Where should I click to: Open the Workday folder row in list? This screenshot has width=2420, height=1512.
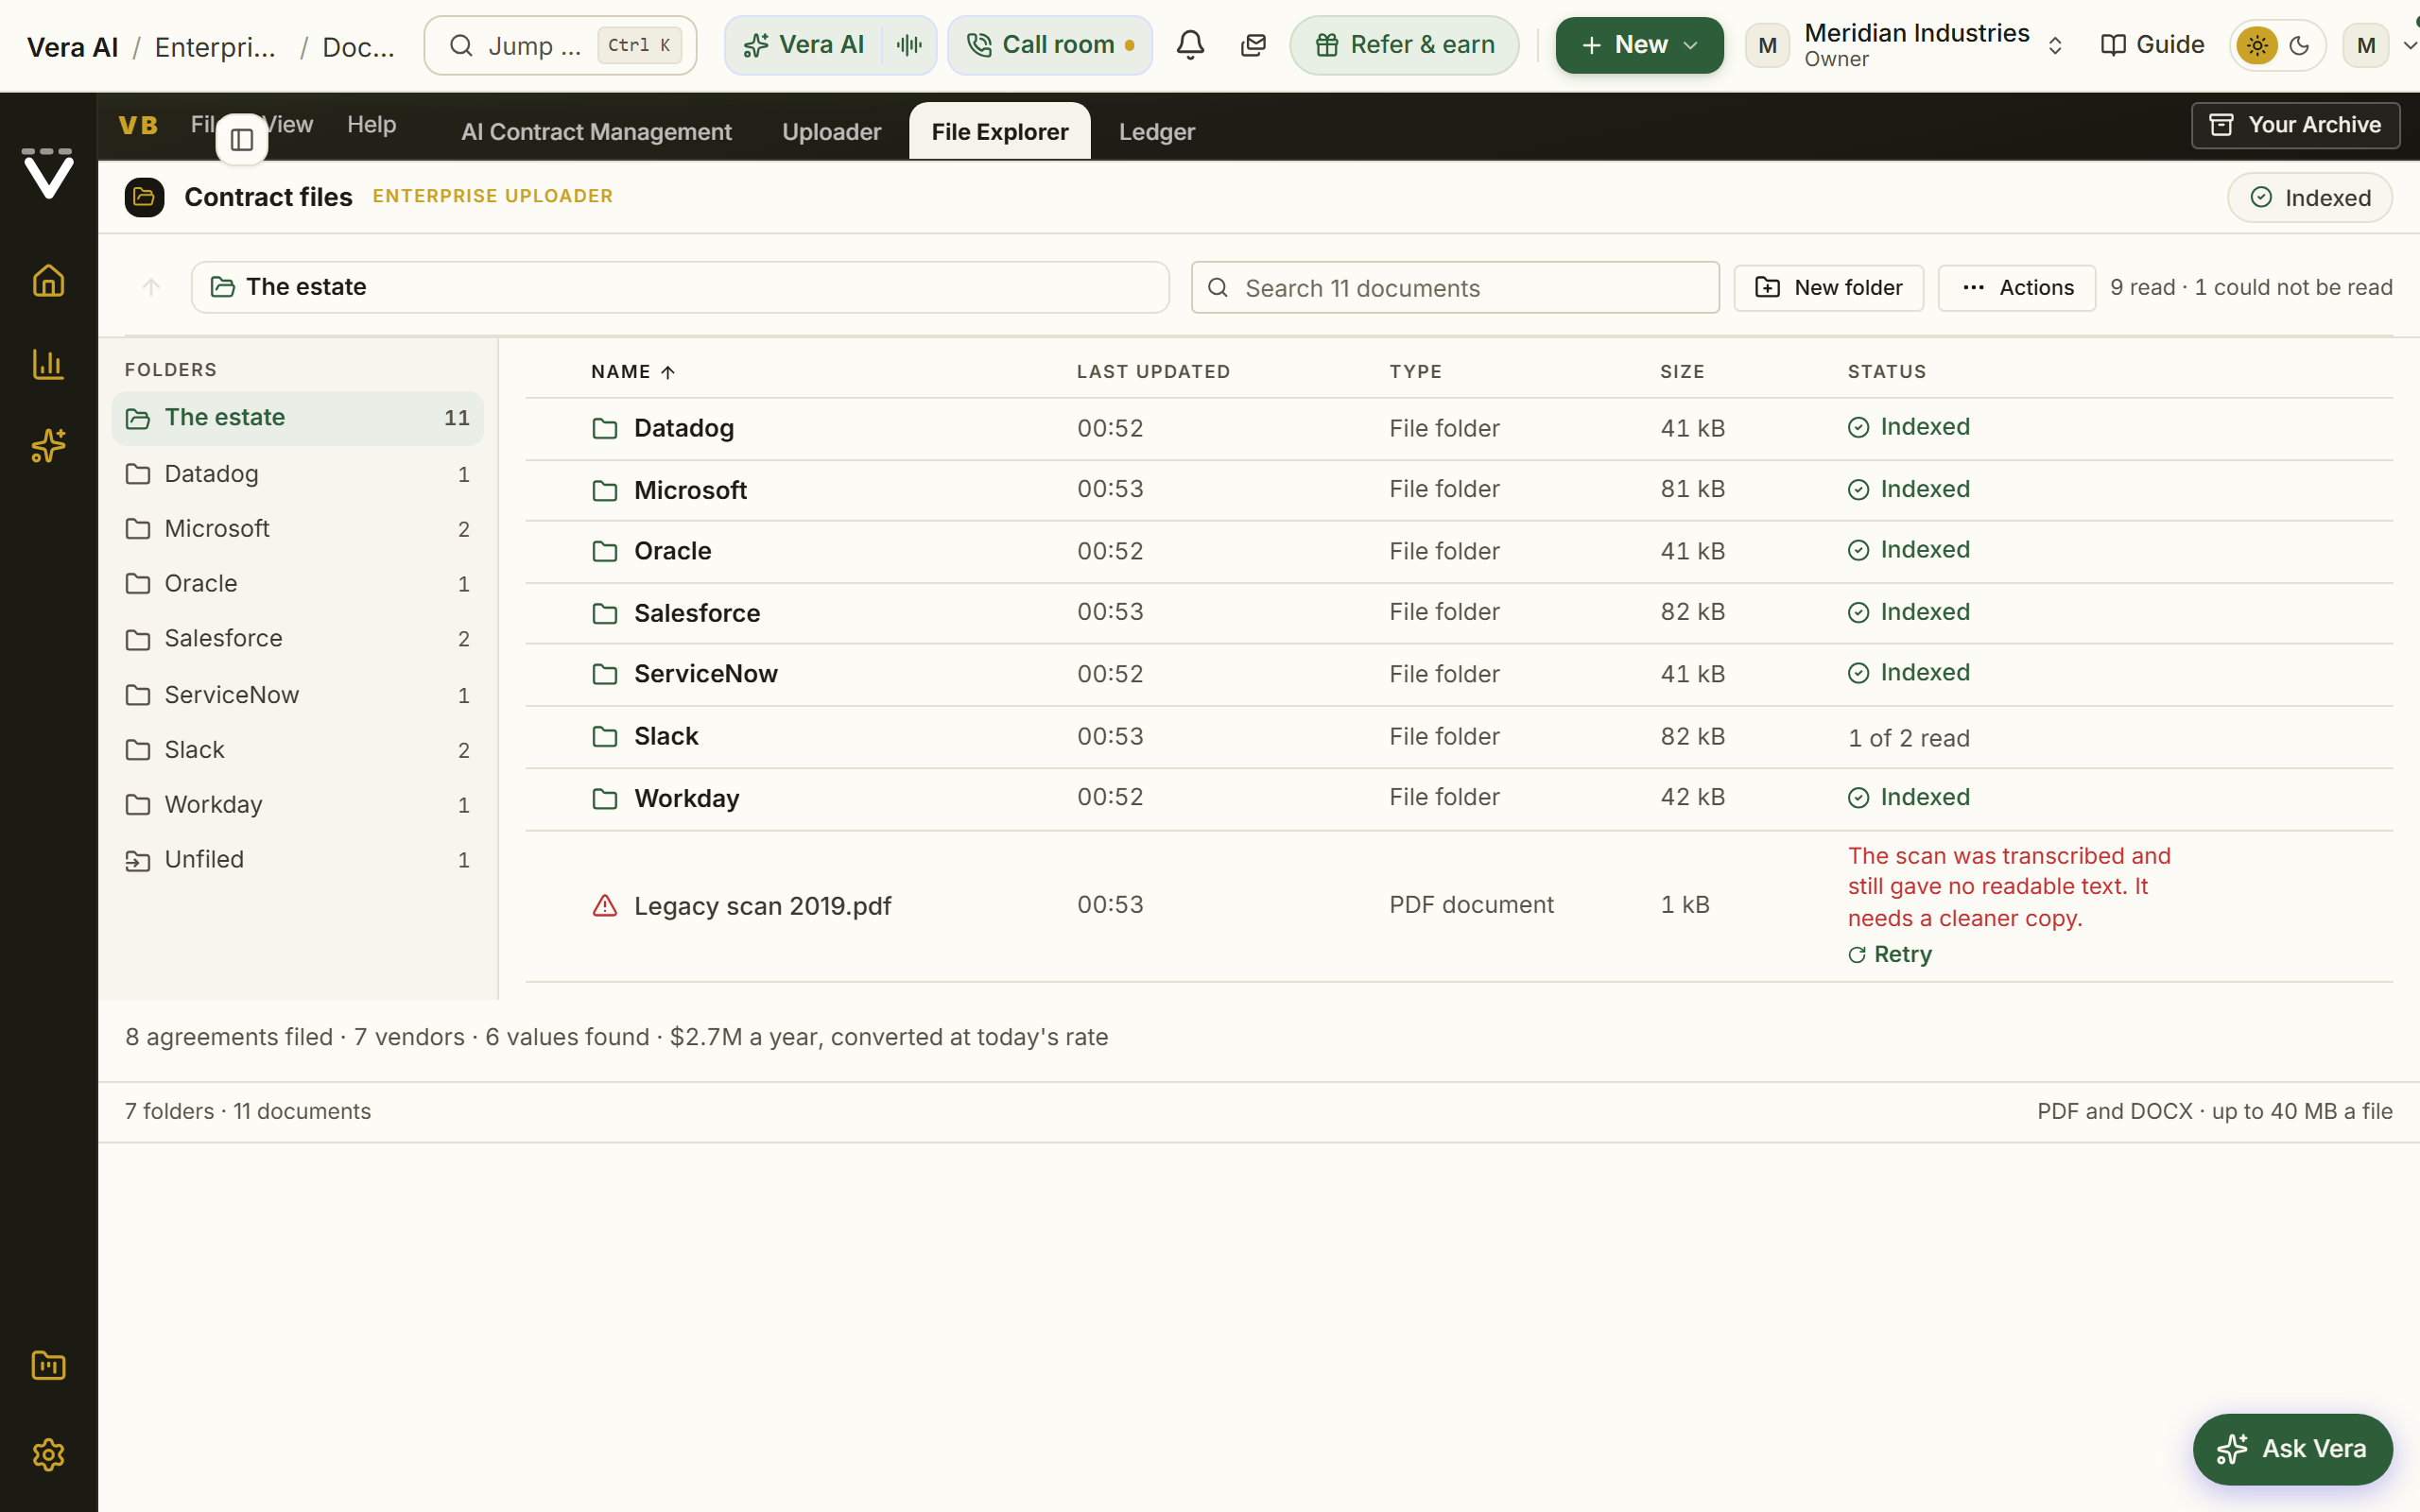(x=1458, y=798)
